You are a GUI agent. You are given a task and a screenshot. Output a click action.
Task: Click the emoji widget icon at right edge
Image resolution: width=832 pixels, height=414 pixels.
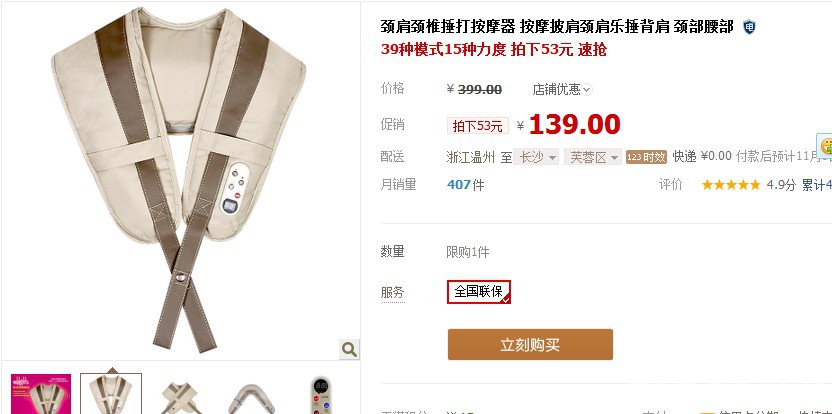pyautogui.click(x=825, y=145)
